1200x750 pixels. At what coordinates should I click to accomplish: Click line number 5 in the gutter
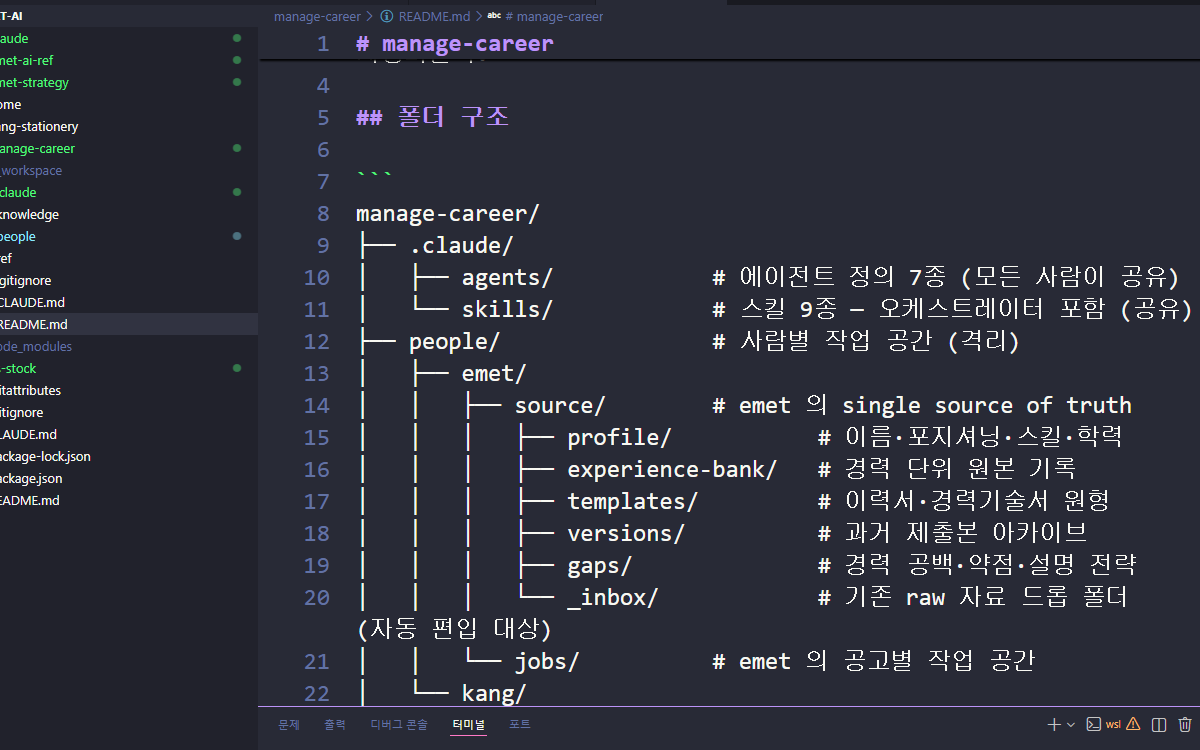(322, 117)
